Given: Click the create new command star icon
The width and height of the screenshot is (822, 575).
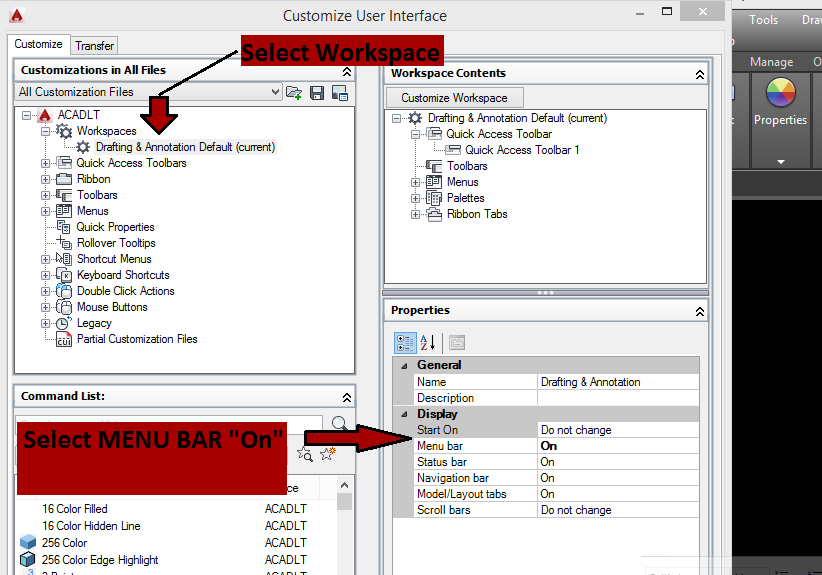Looking at the screenshot, I should click(x=327, y=454).
